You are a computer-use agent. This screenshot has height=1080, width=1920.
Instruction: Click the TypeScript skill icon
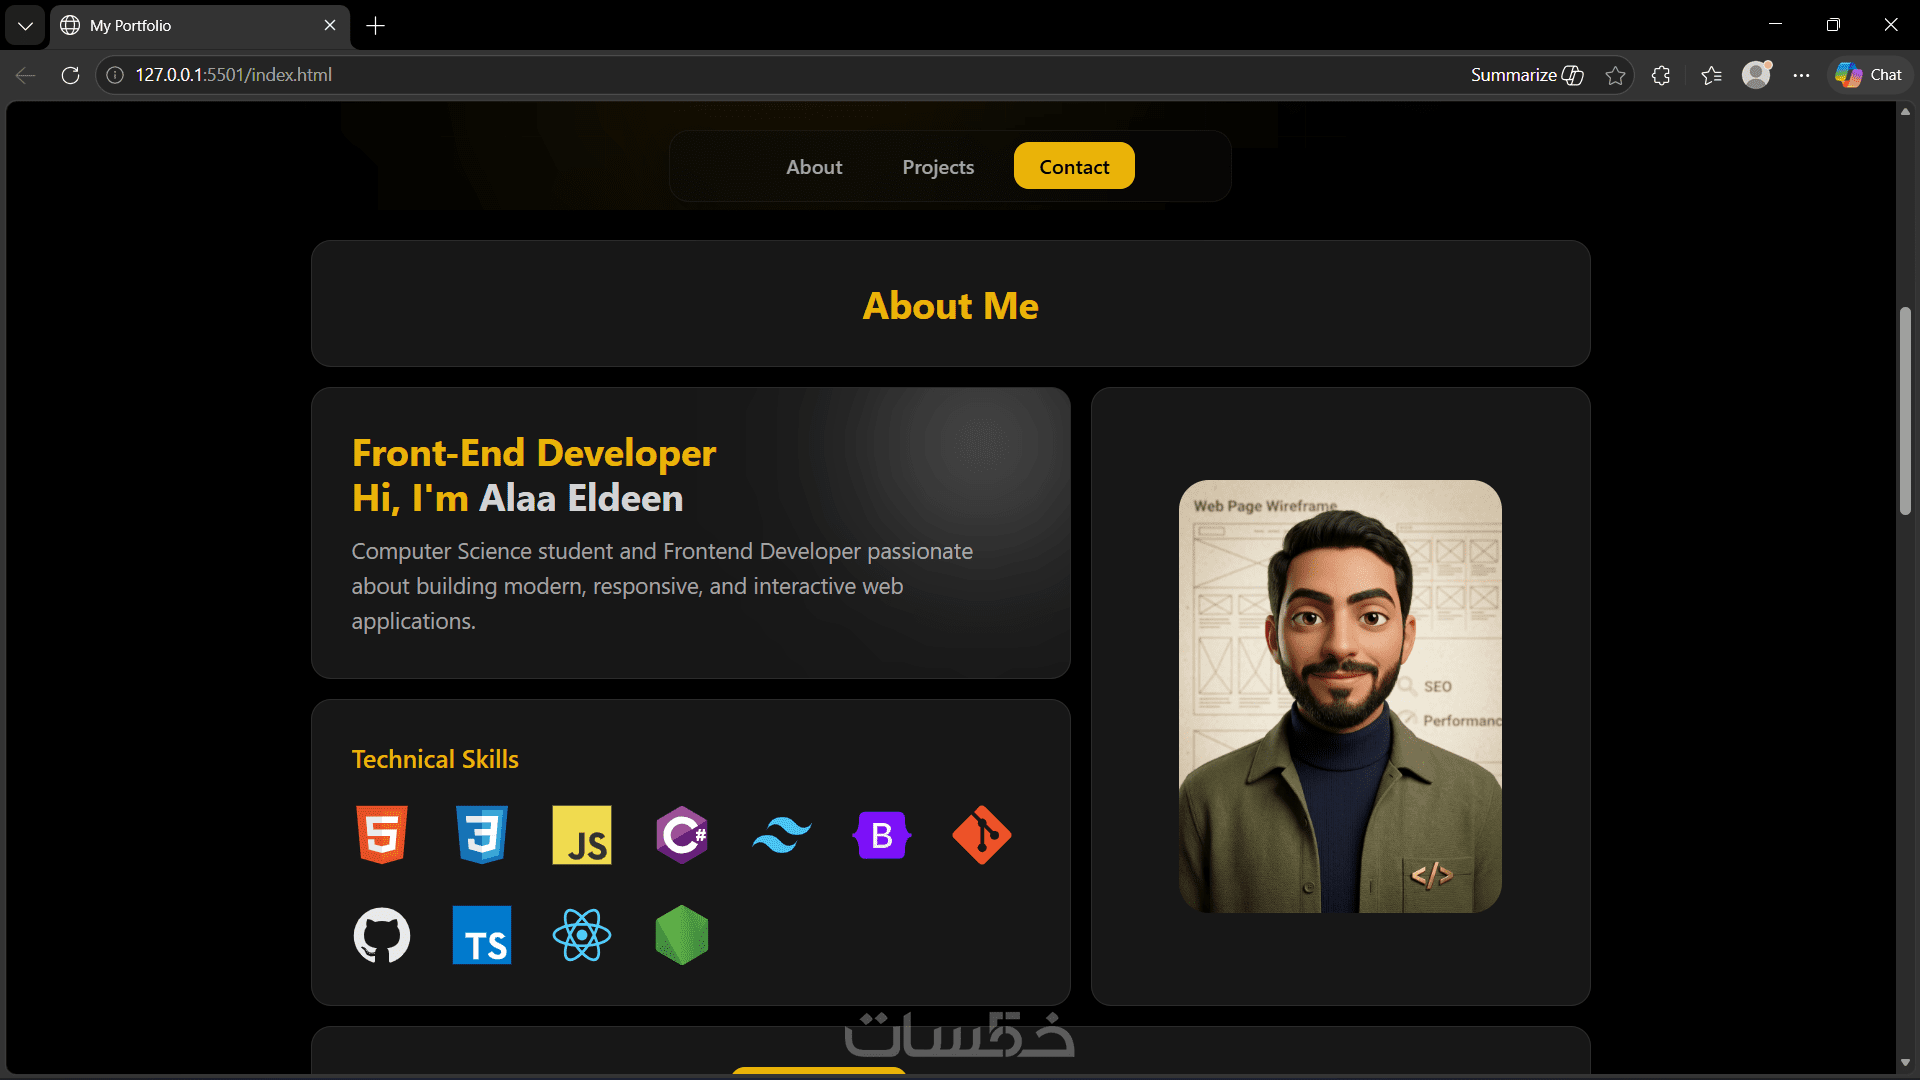(x=482, y=935)
